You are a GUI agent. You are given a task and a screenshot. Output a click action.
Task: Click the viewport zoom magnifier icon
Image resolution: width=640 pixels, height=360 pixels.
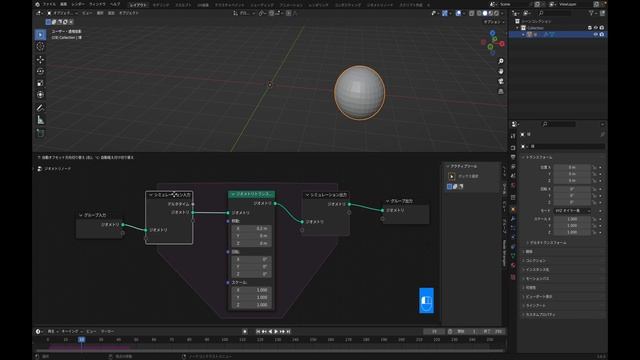(x=501, y=61)
